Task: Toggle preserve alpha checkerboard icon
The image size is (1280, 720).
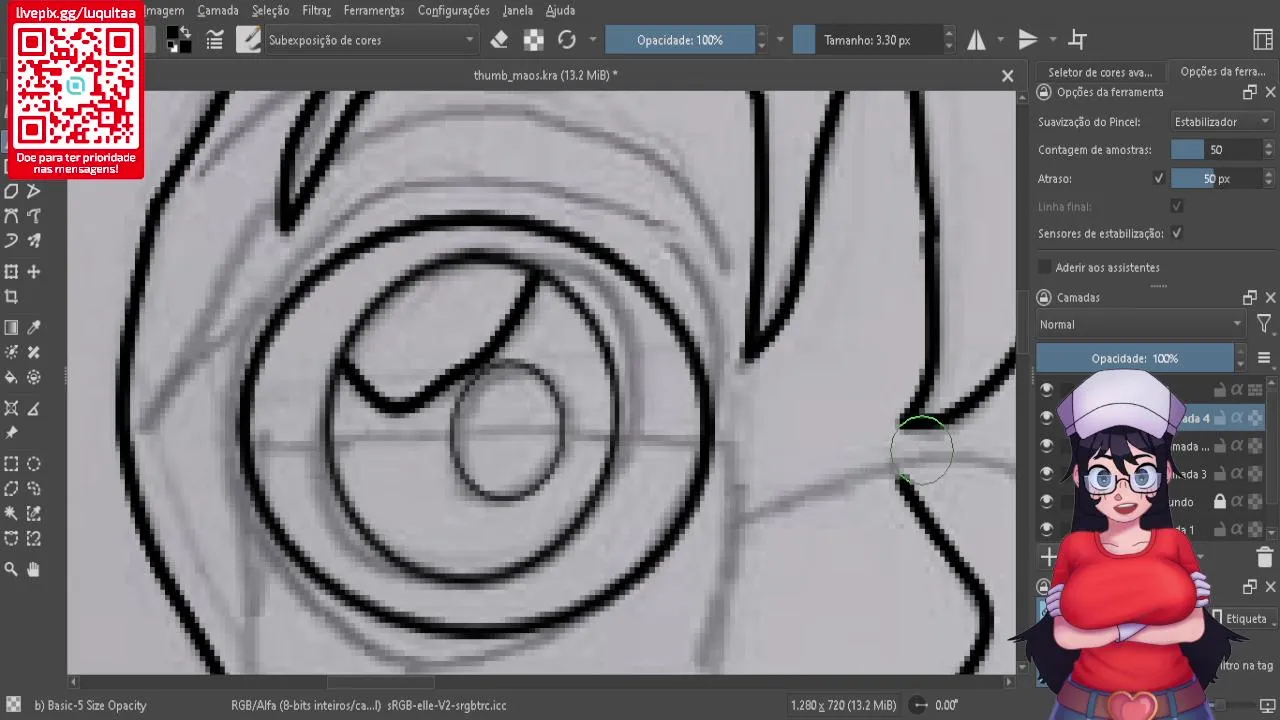Action: [x=534, y=40]
